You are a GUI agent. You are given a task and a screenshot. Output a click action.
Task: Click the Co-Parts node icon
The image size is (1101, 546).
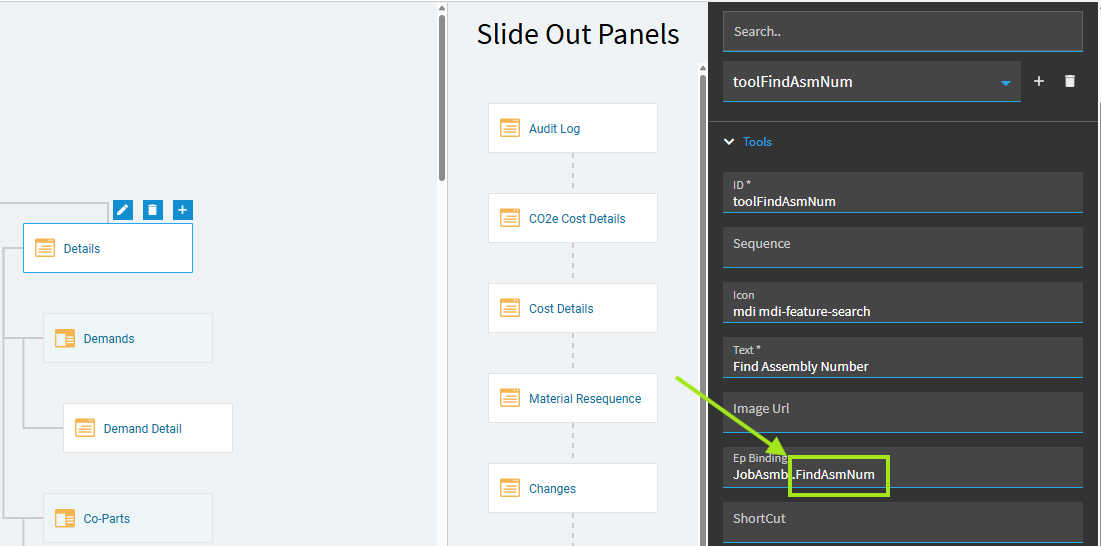(x=65, y=518)
